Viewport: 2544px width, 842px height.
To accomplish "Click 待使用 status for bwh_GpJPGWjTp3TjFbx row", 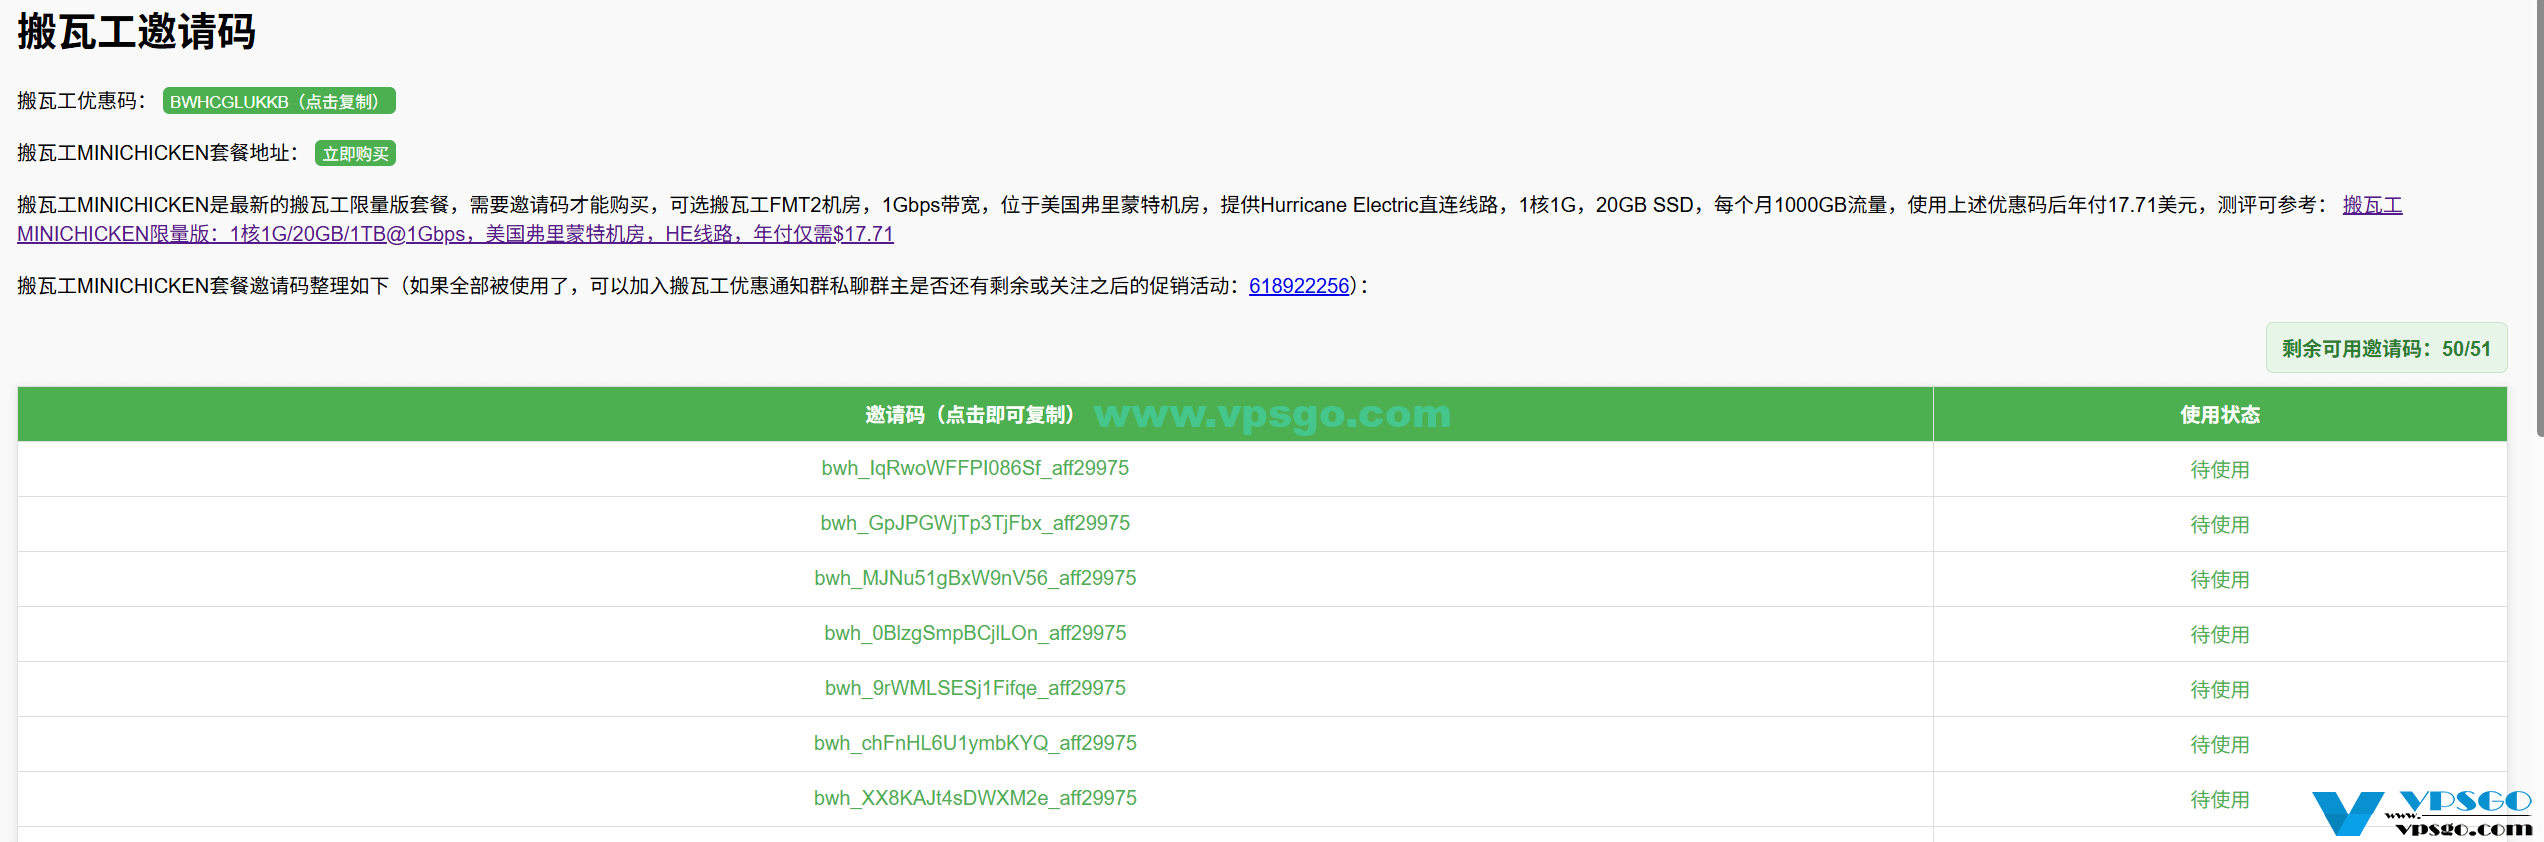I will pyautogui.click(x=2220, y=524).
